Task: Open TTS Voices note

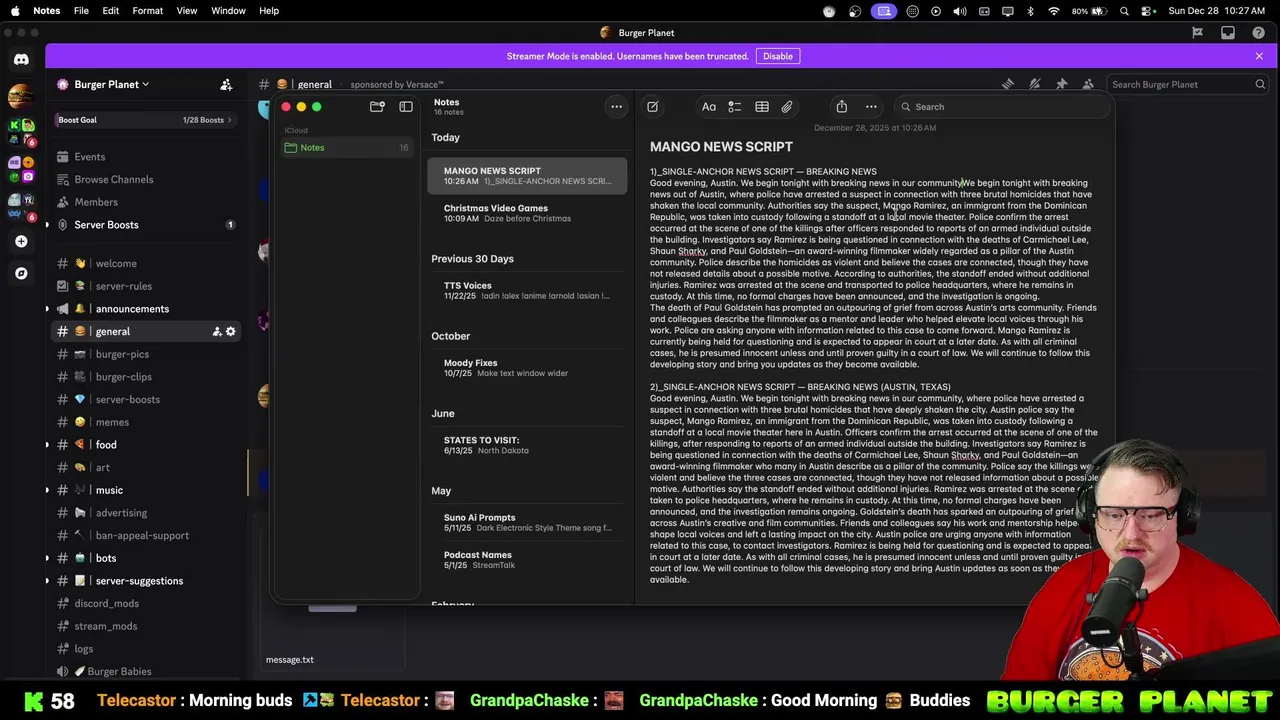Action: point(528,291)
